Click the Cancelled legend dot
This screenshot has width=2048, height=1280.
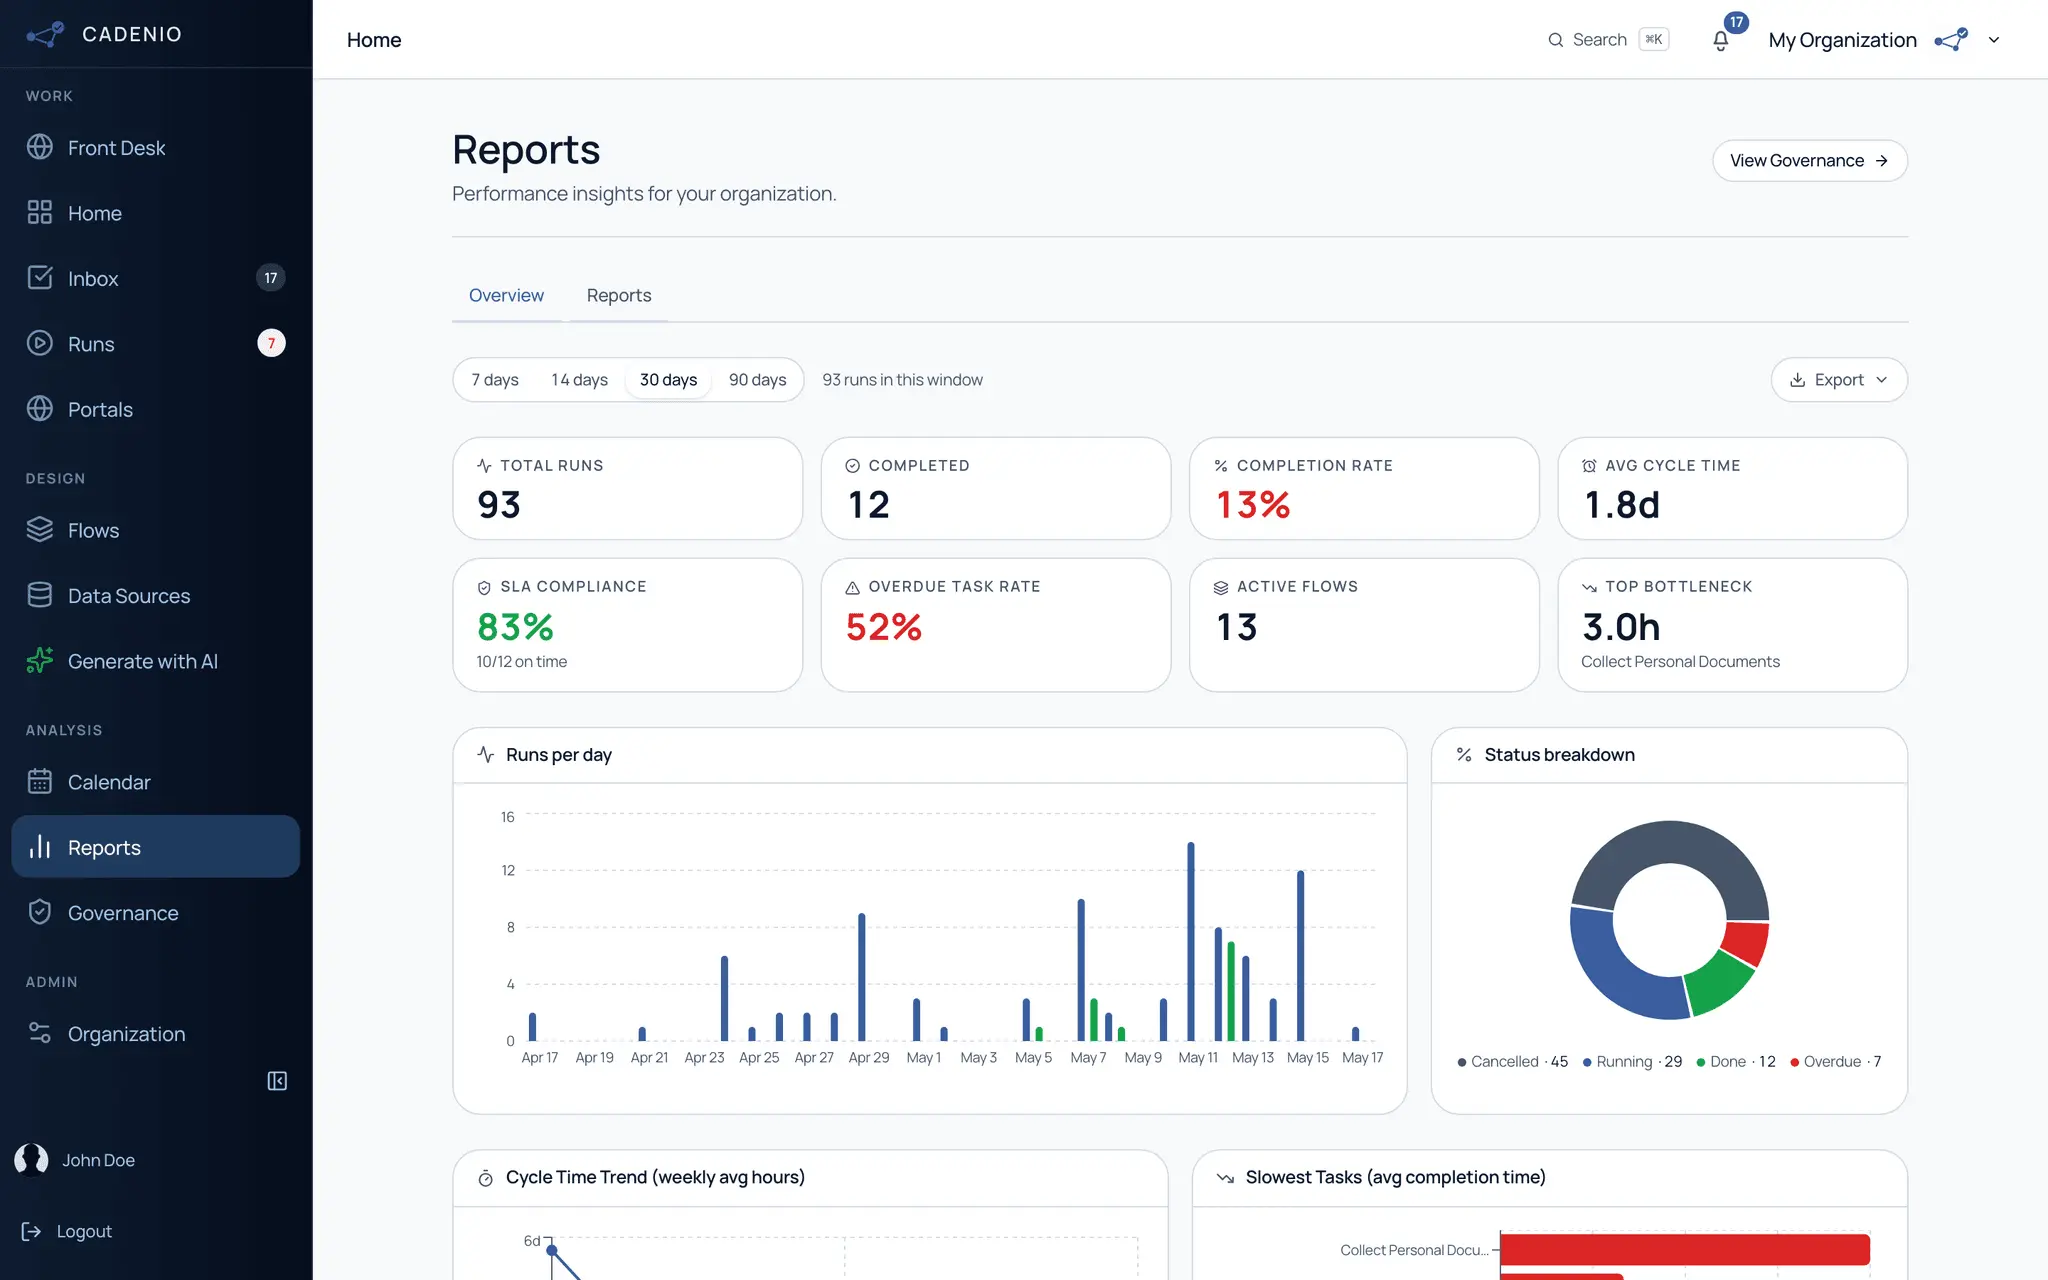(1462, 1062)
